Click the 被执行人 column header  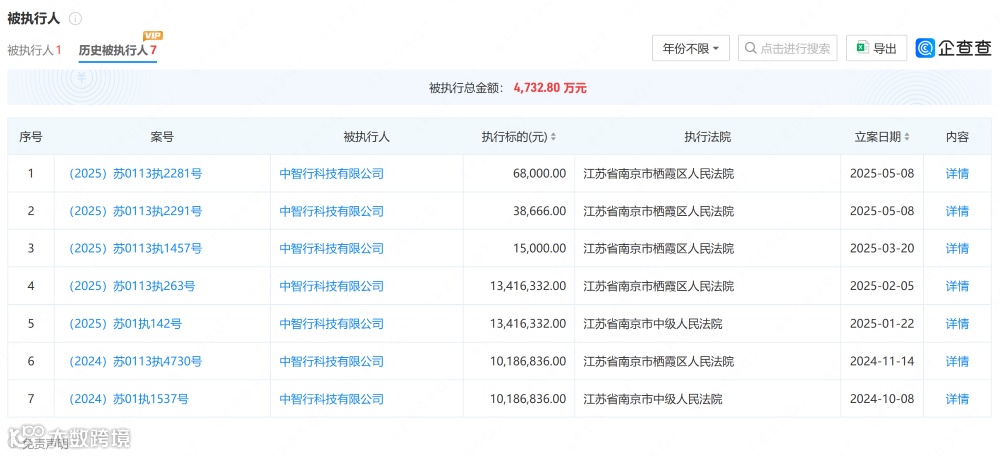[x=367, y=136]
